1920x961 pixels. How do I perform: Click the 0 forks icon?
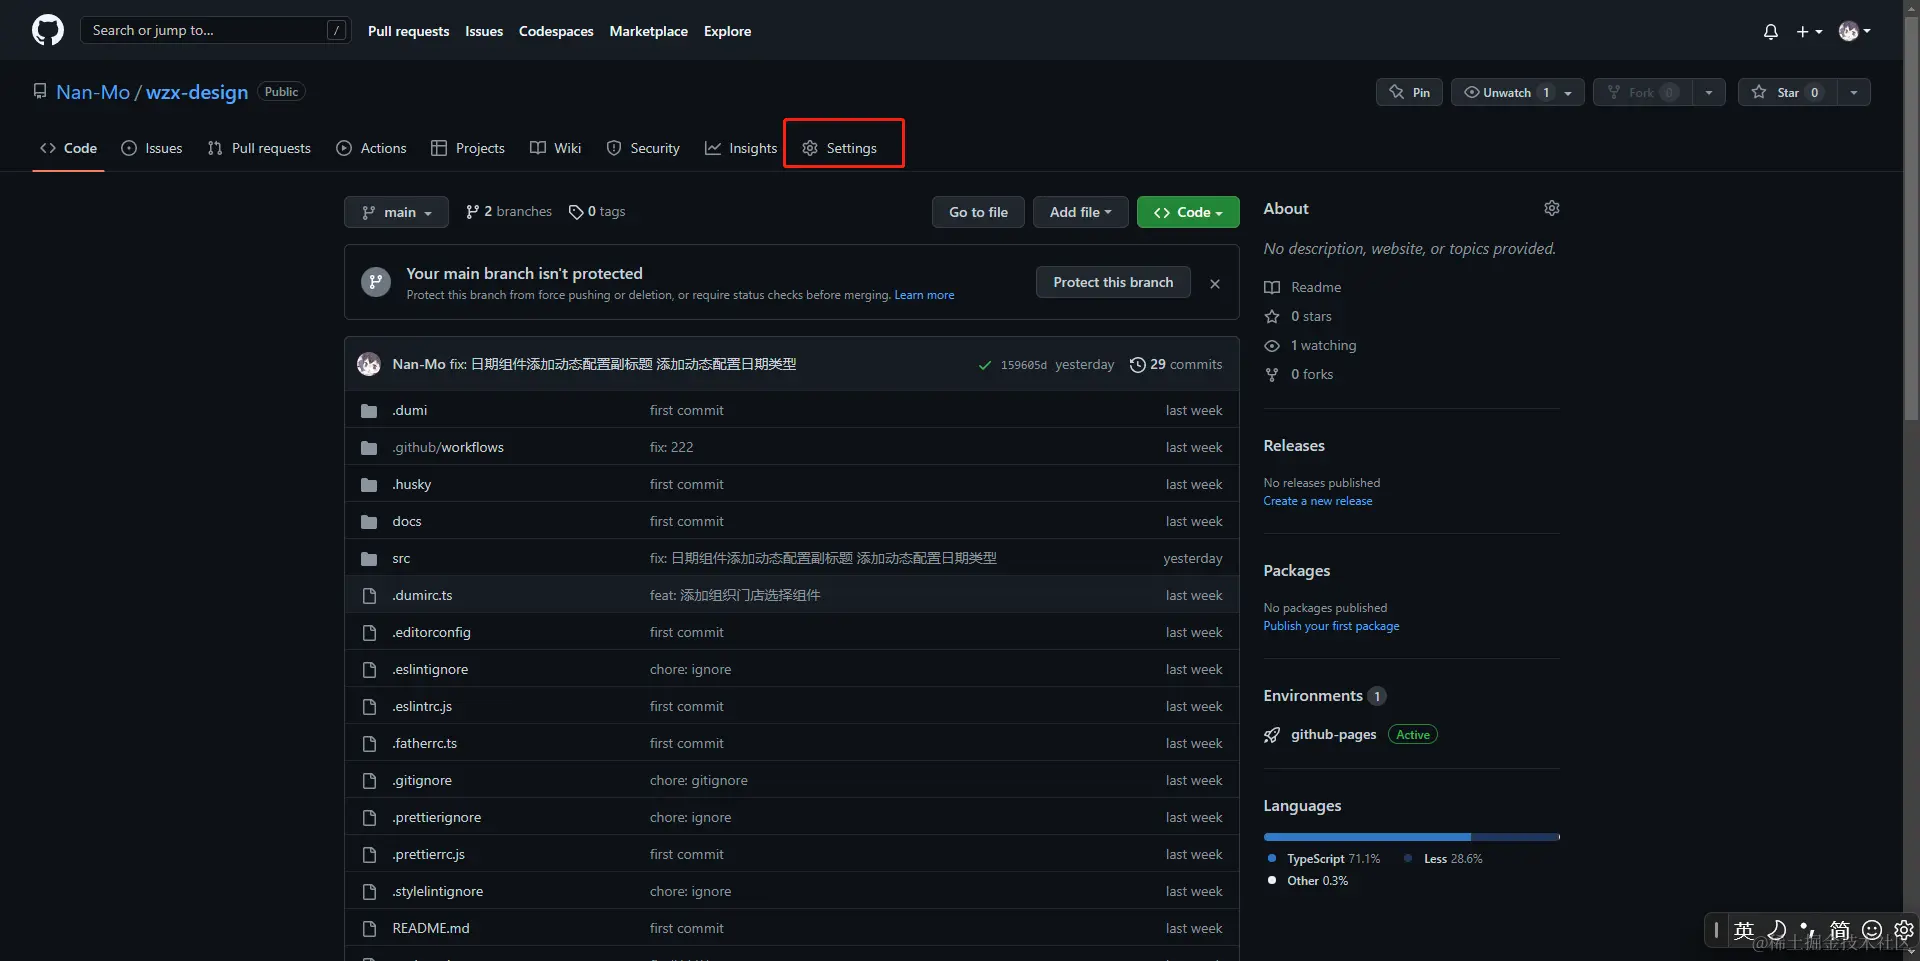coord(1271,375)
